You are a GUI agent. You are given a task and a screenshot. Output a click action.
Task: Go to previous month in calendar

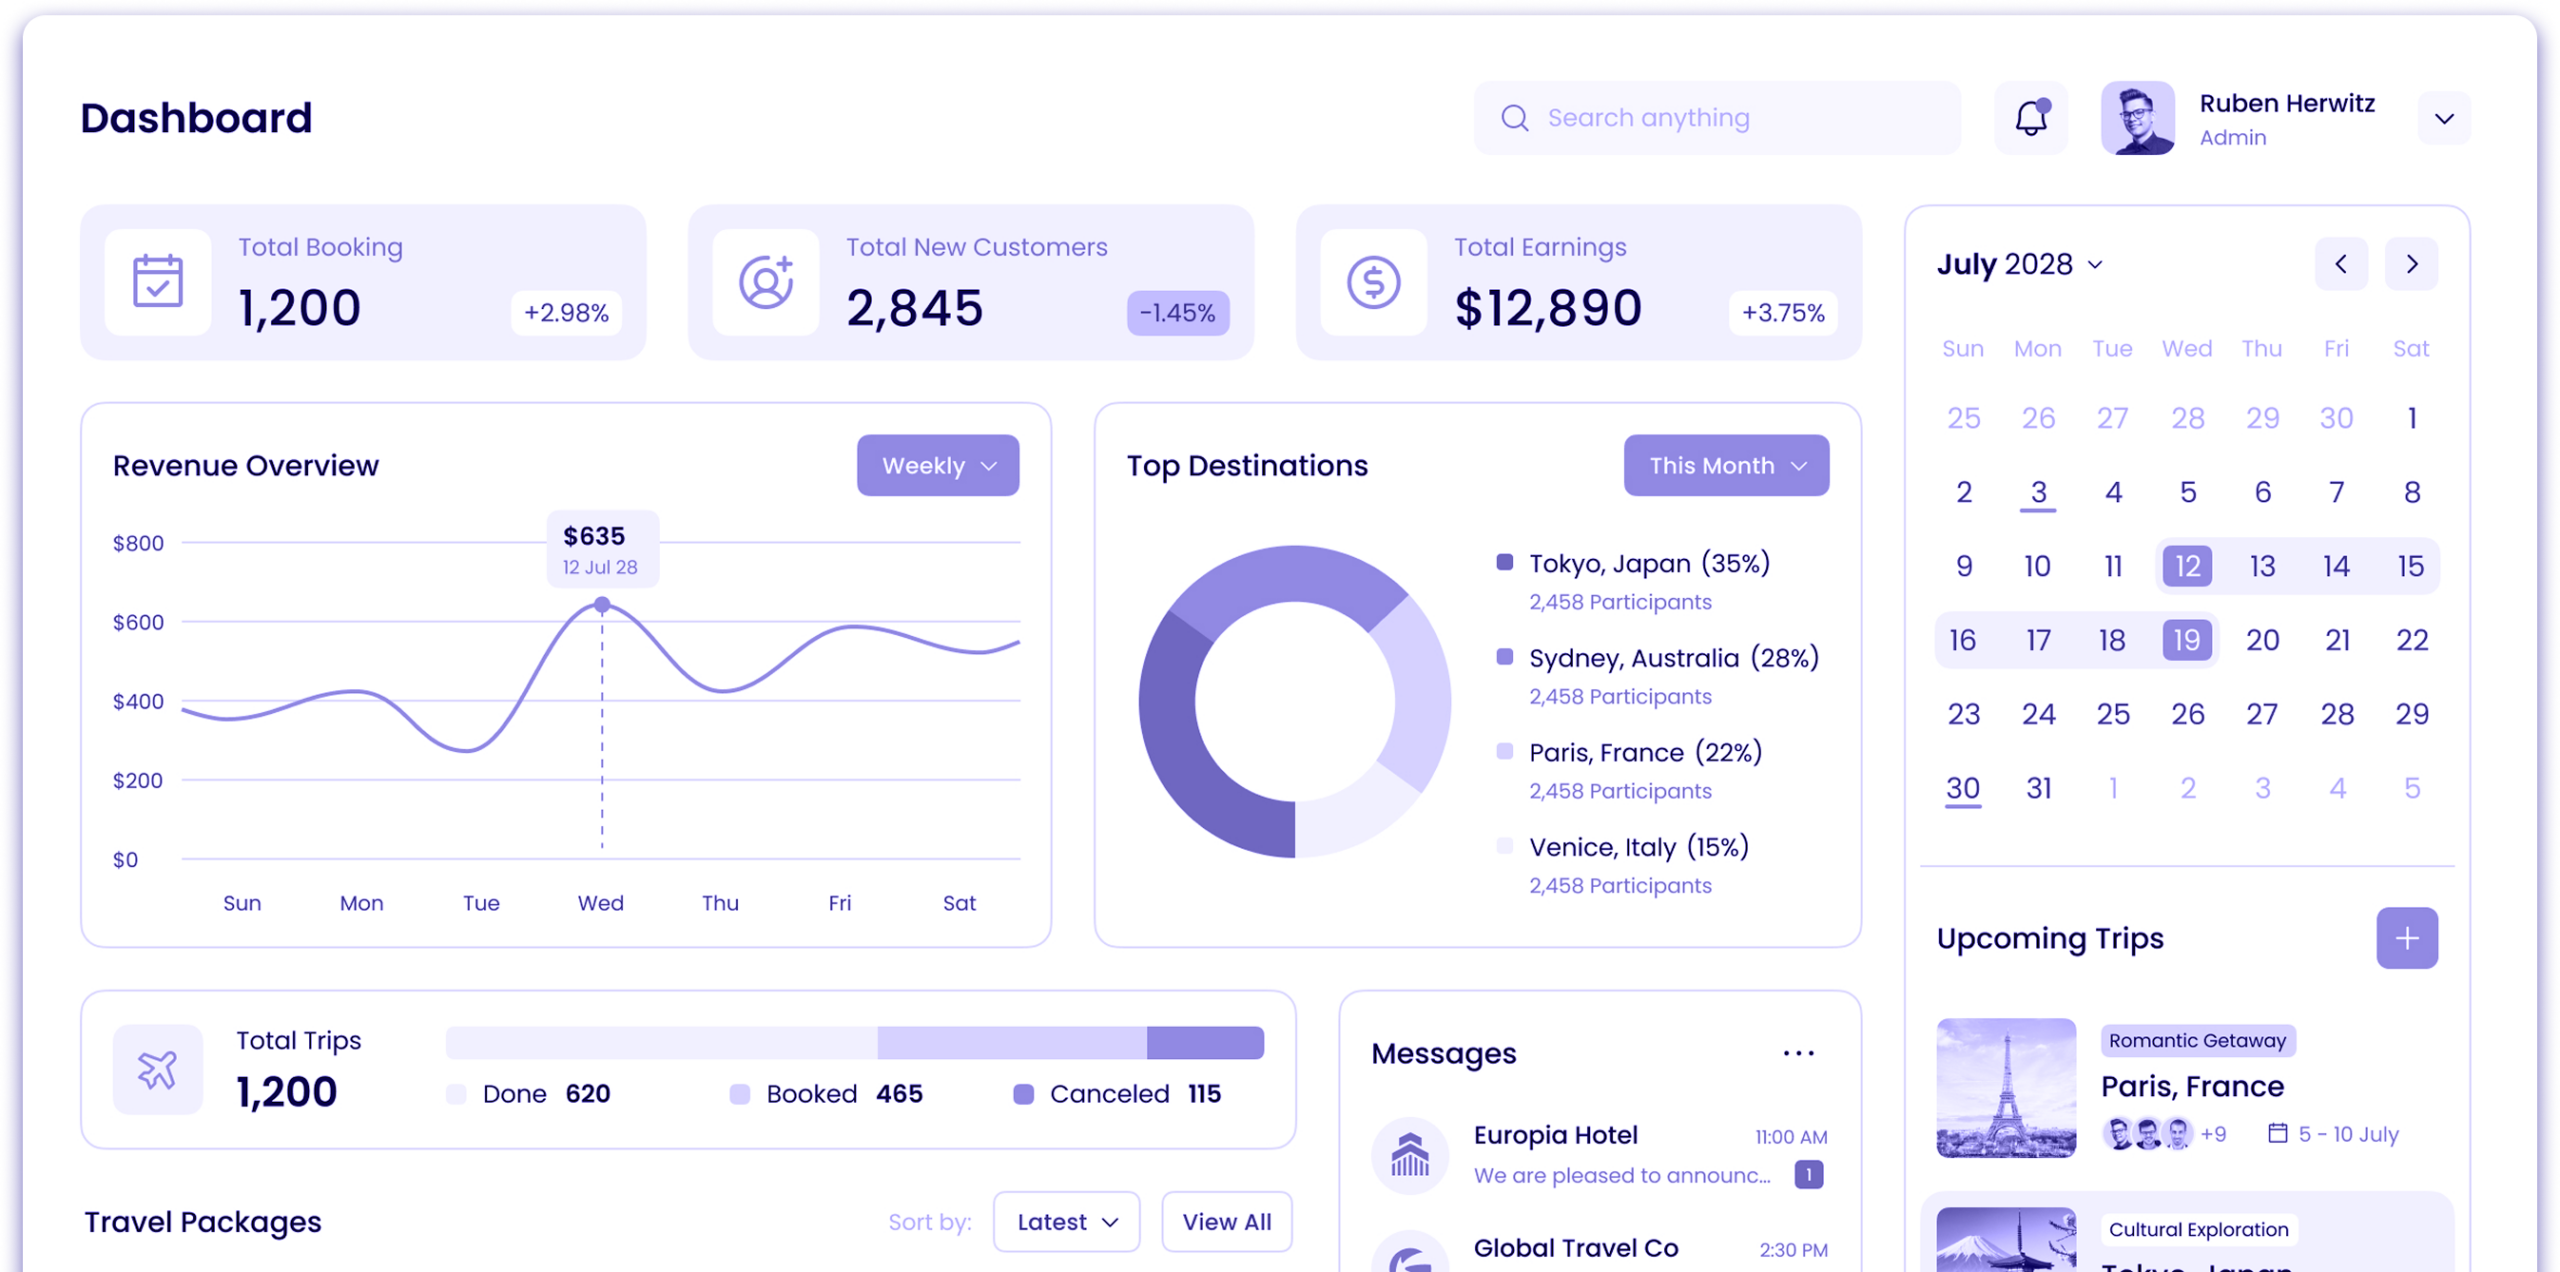point(2341,264)
